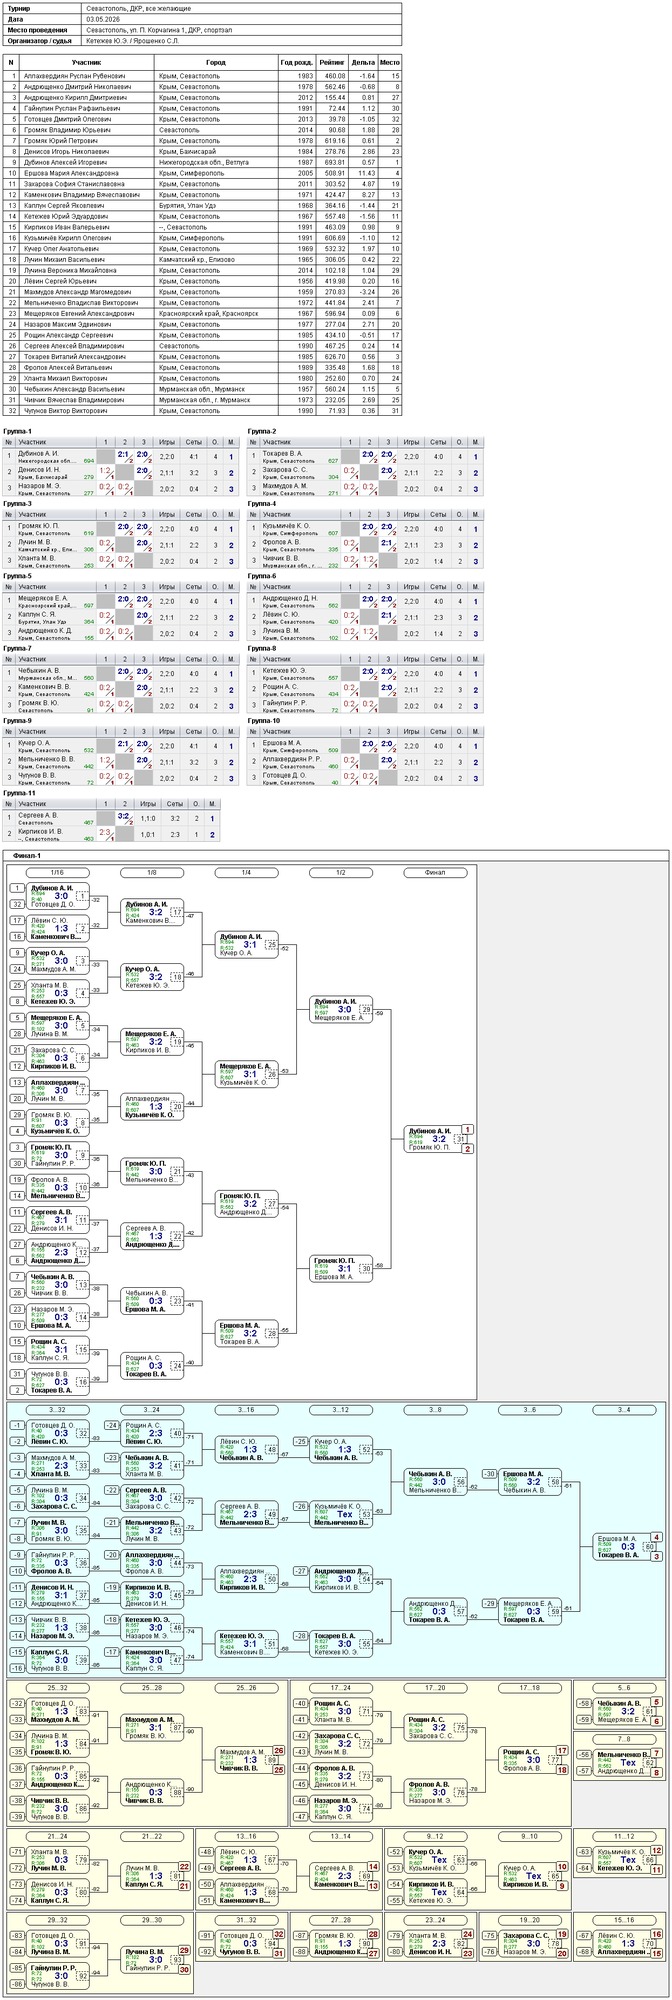Click the 1/4 round header
Screen dimensions: 672x2000
coord(247,873)
